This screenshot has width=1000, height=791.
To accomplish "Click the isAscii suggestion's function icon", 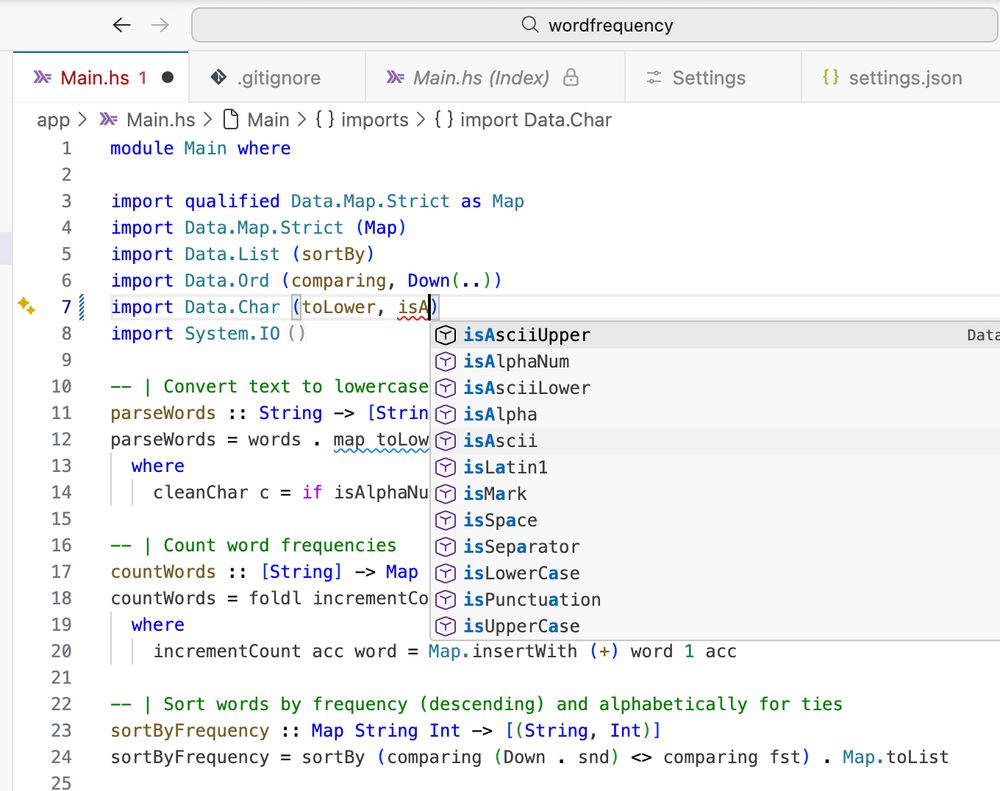I will pyautogui.click(x=445, y=441).
